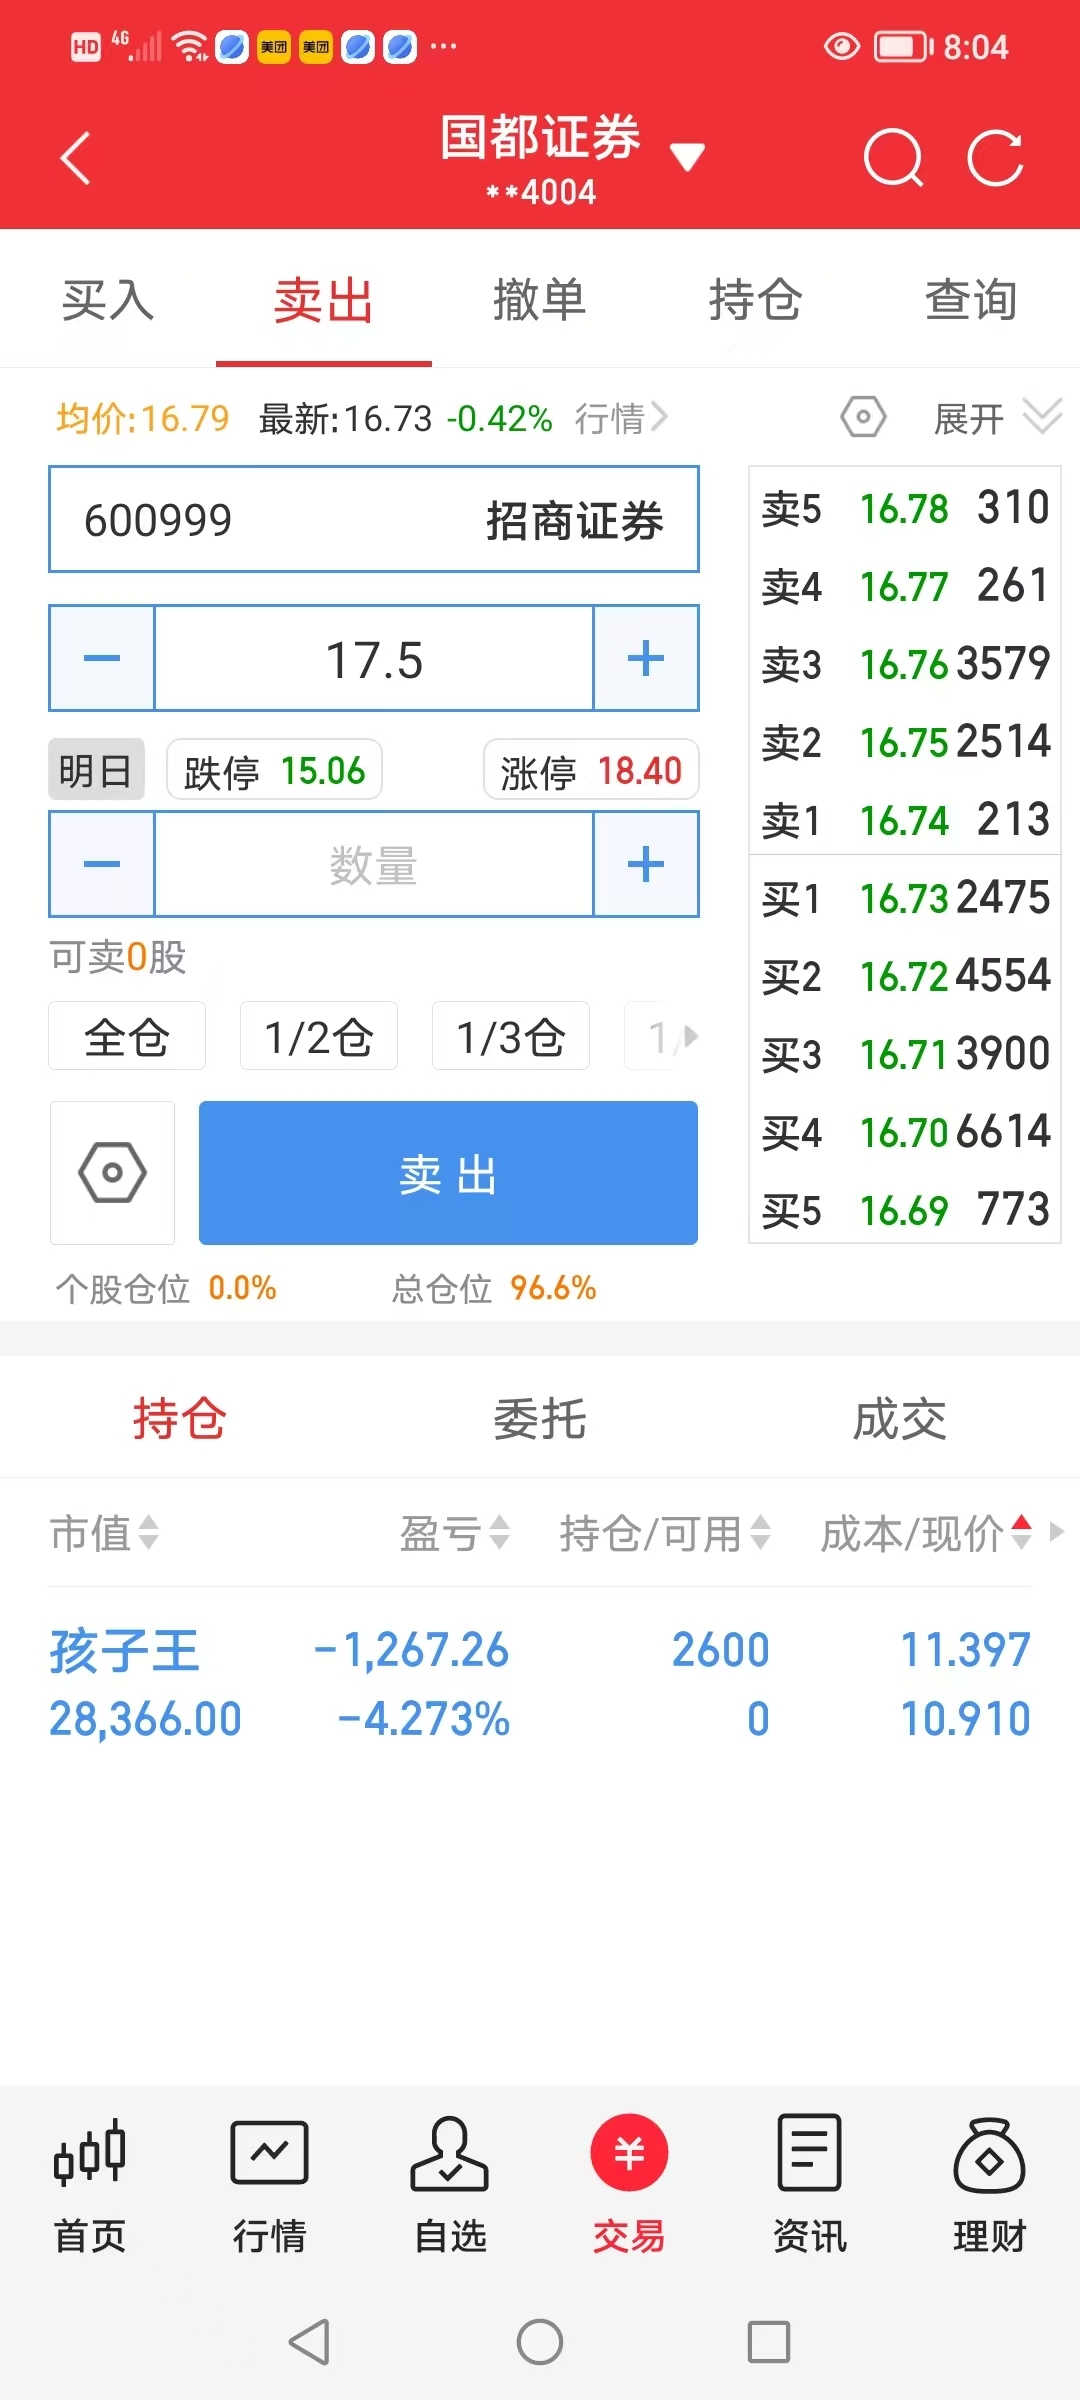Open the 撤单 tab
Image resolution: width=1080 pixels, height=2400 pixels.
(540, 300)
